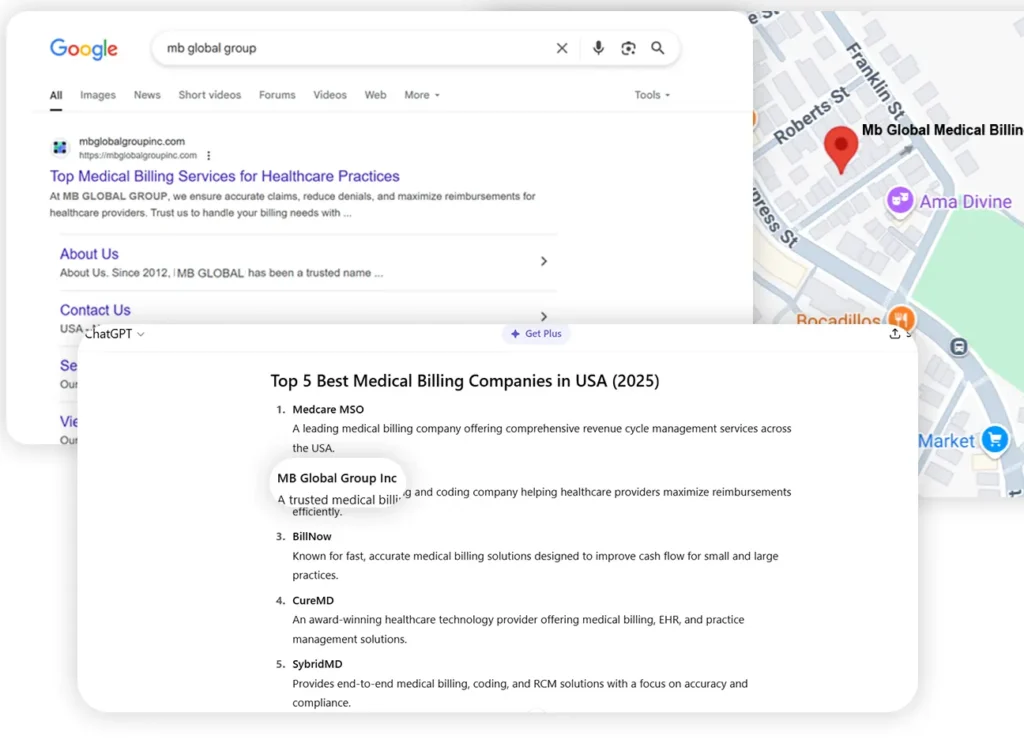Expand the More search filters dropdown
Viewport: 1024px width, 740px height.
(x=422, y=95)
